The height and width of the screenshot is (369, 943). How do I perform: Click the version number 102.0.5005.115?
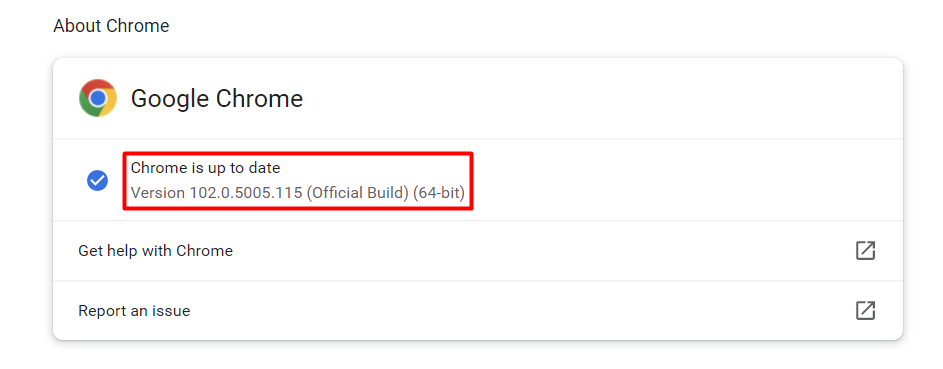click(x=246, y=194)
